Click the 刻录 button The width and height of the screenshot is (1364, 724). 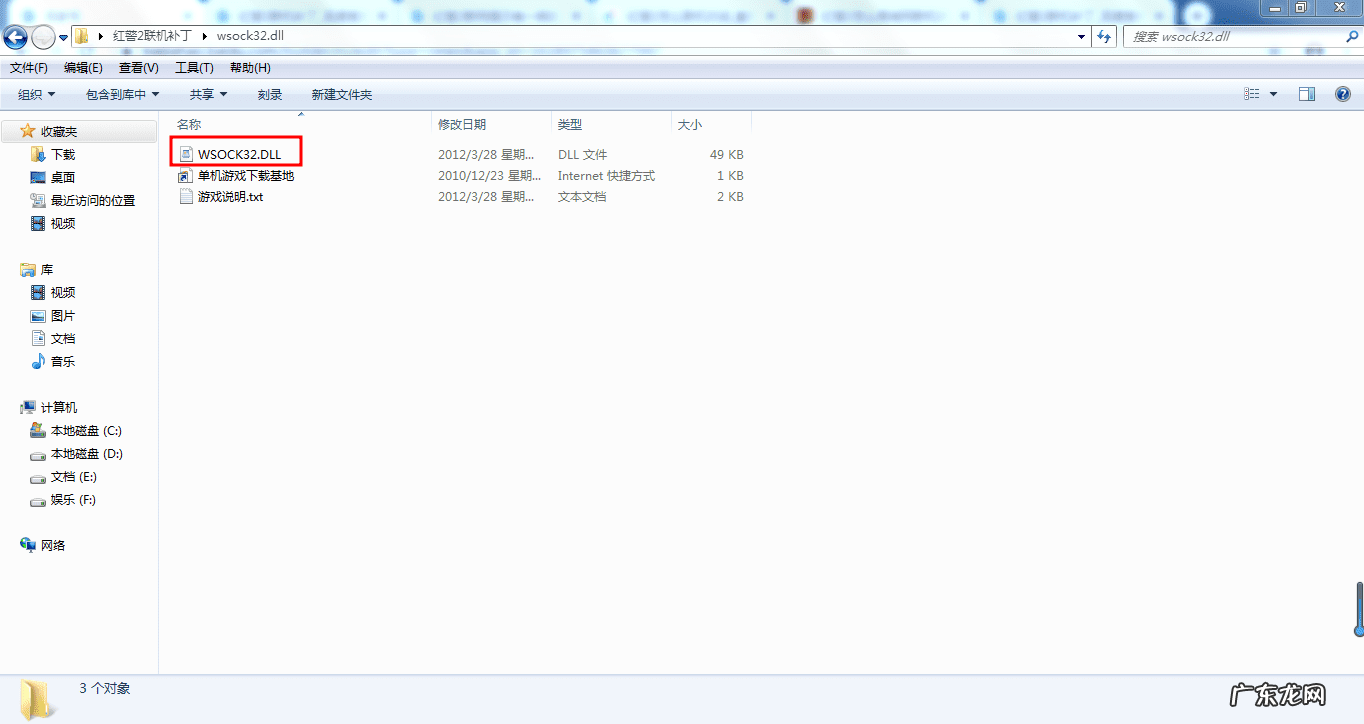[270, 94]
